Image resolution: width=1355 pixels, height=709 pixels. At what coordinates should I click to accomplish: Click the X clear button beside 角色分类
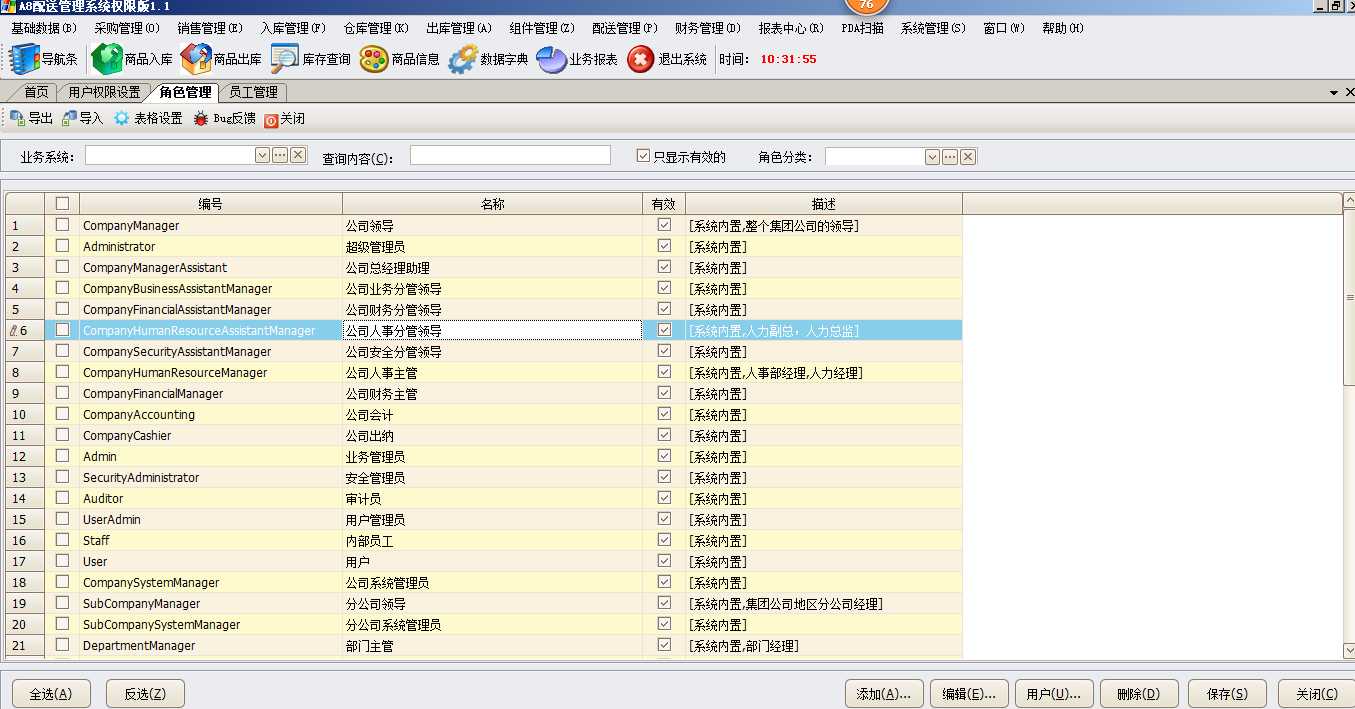tap(968, 157)
